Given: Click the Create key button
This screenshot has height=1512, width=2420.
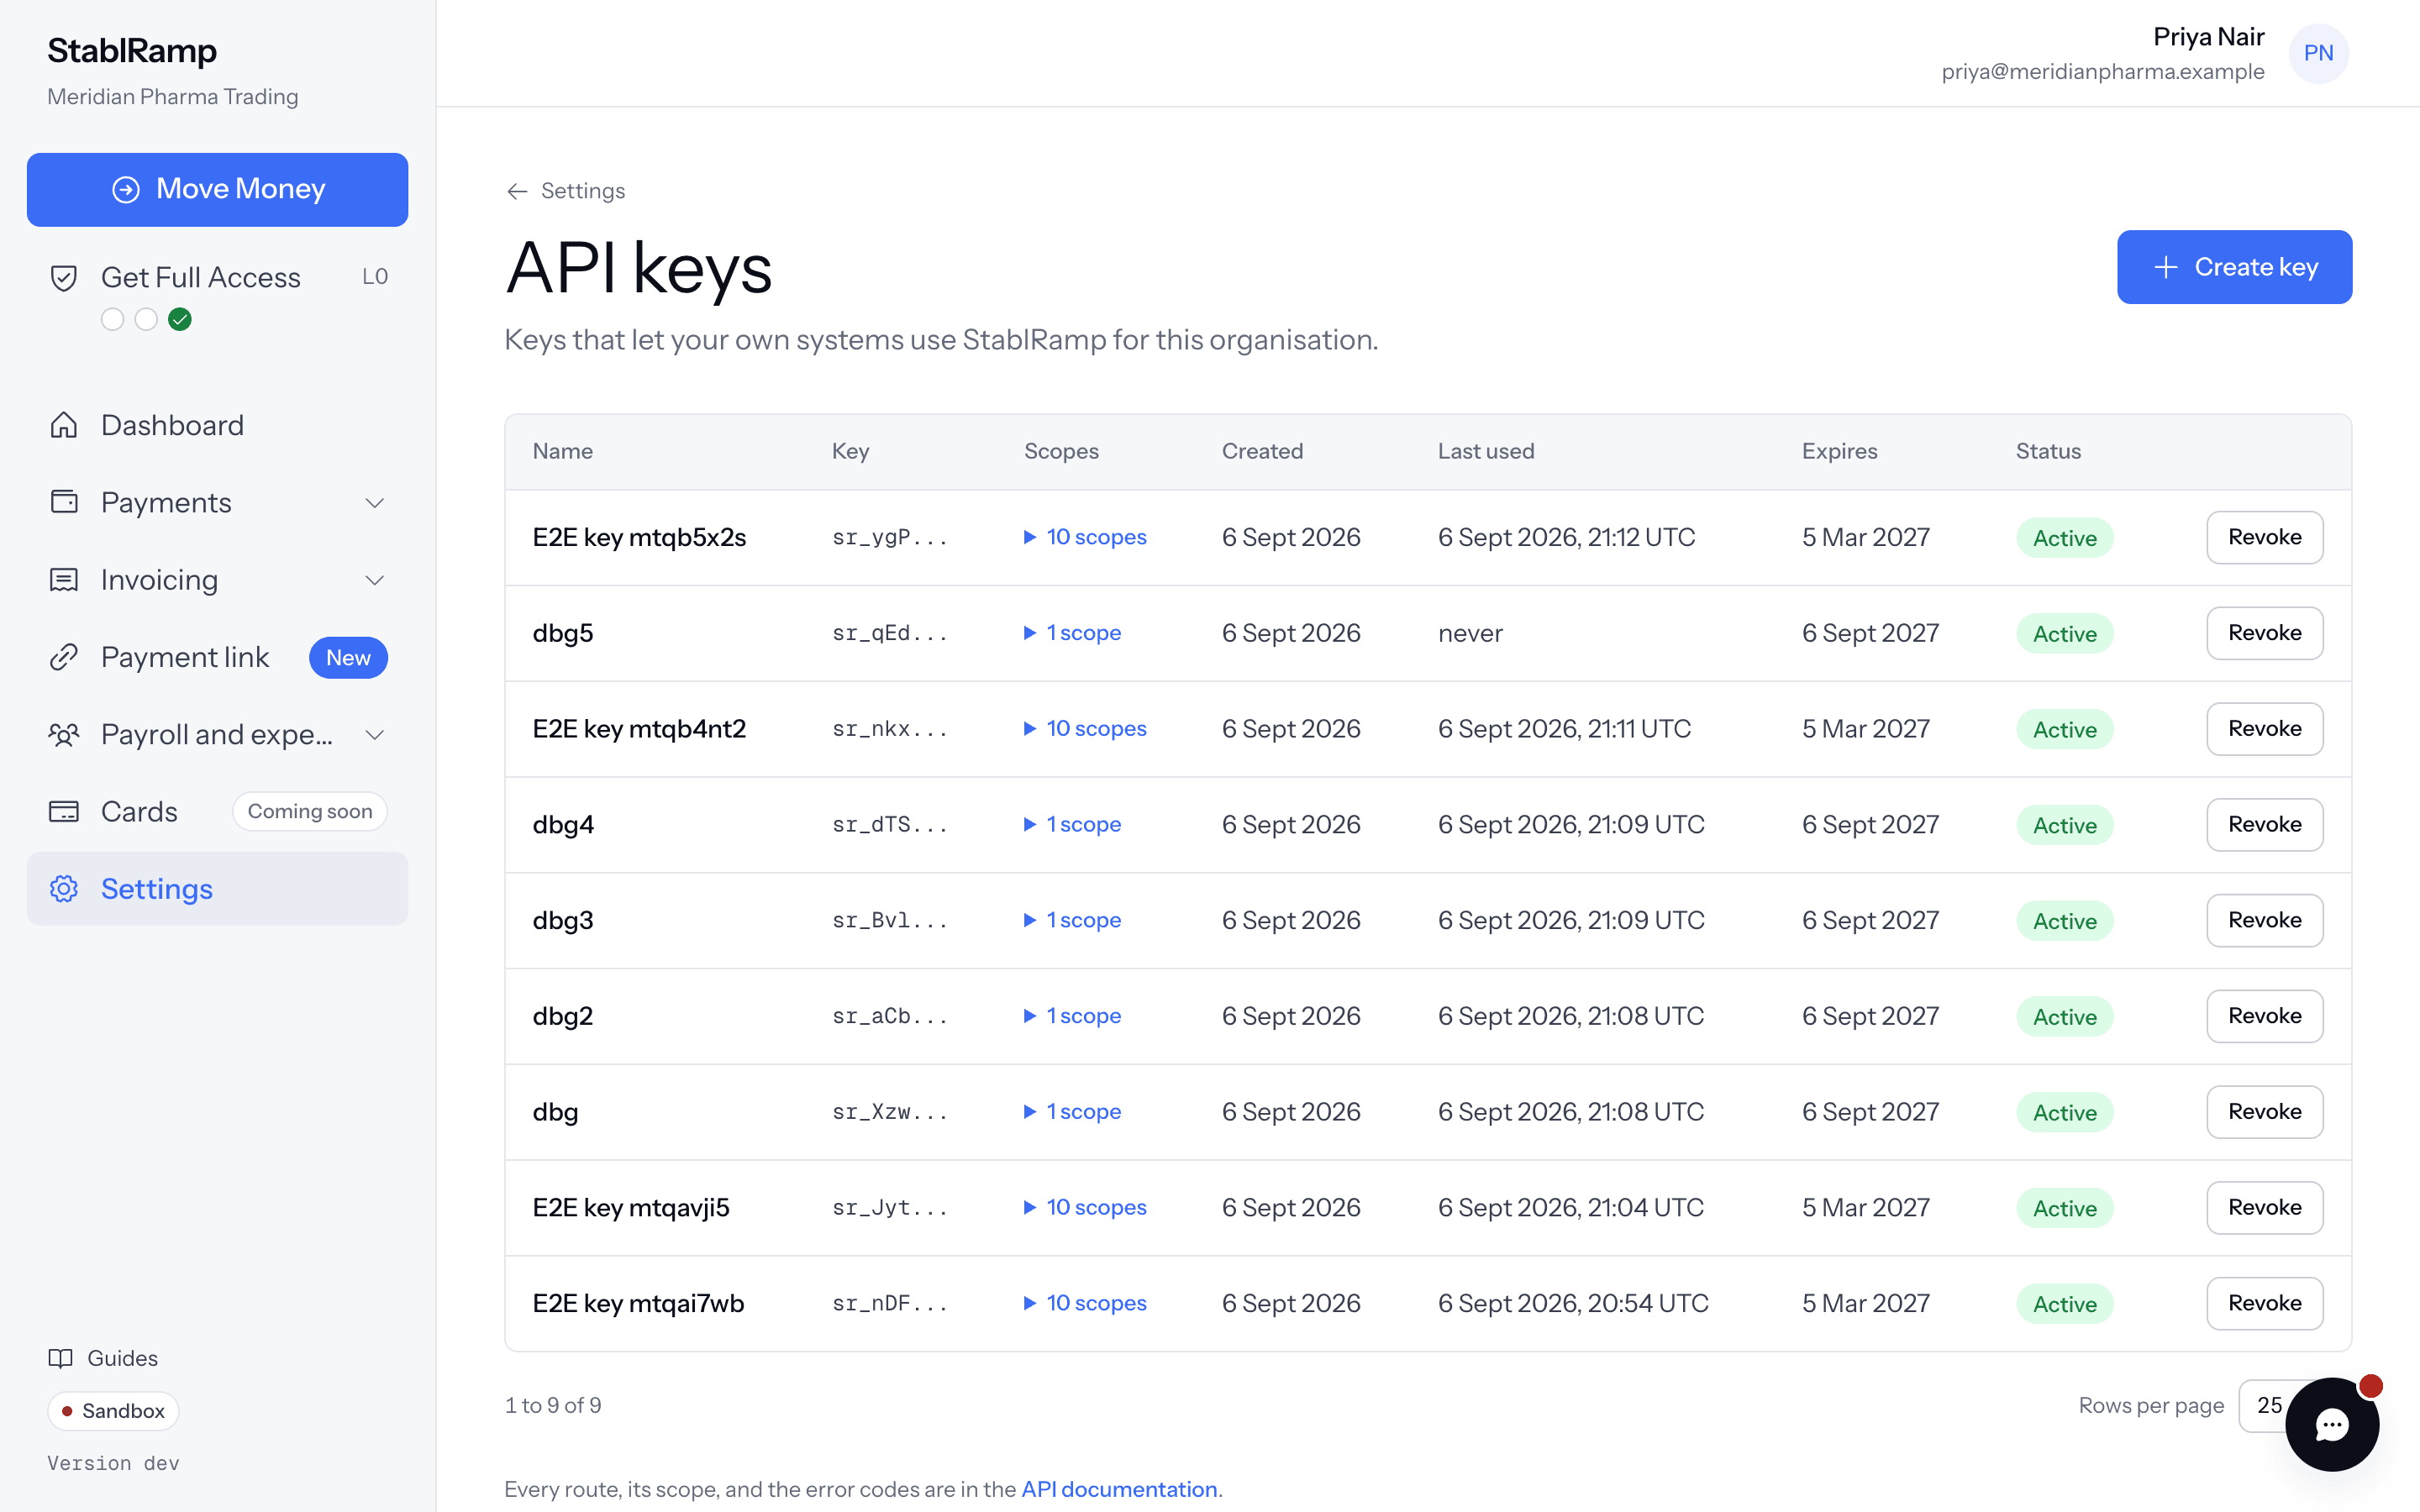Looking at the screenshot, I should [x=2234, y=267].
